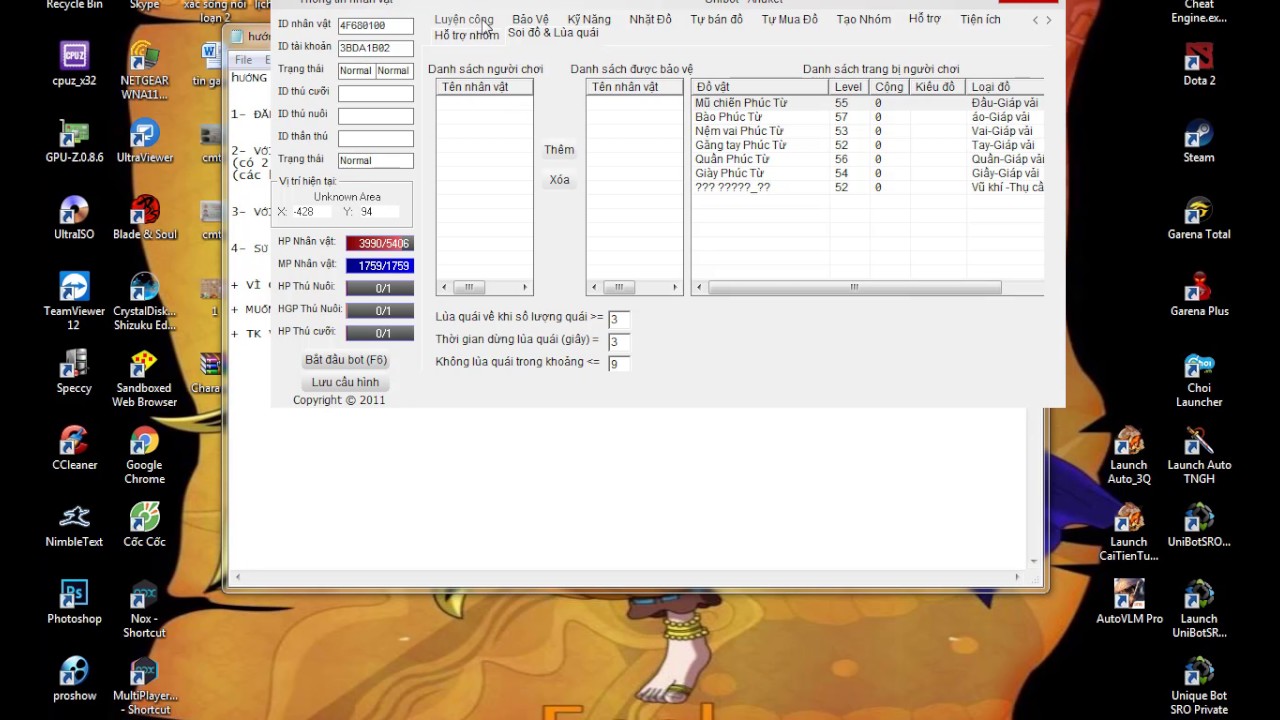The width and height of the screenshot is (1280, 720).
Task: Select the Kỹ Năng tab
Action: click(x=589, y=19)
